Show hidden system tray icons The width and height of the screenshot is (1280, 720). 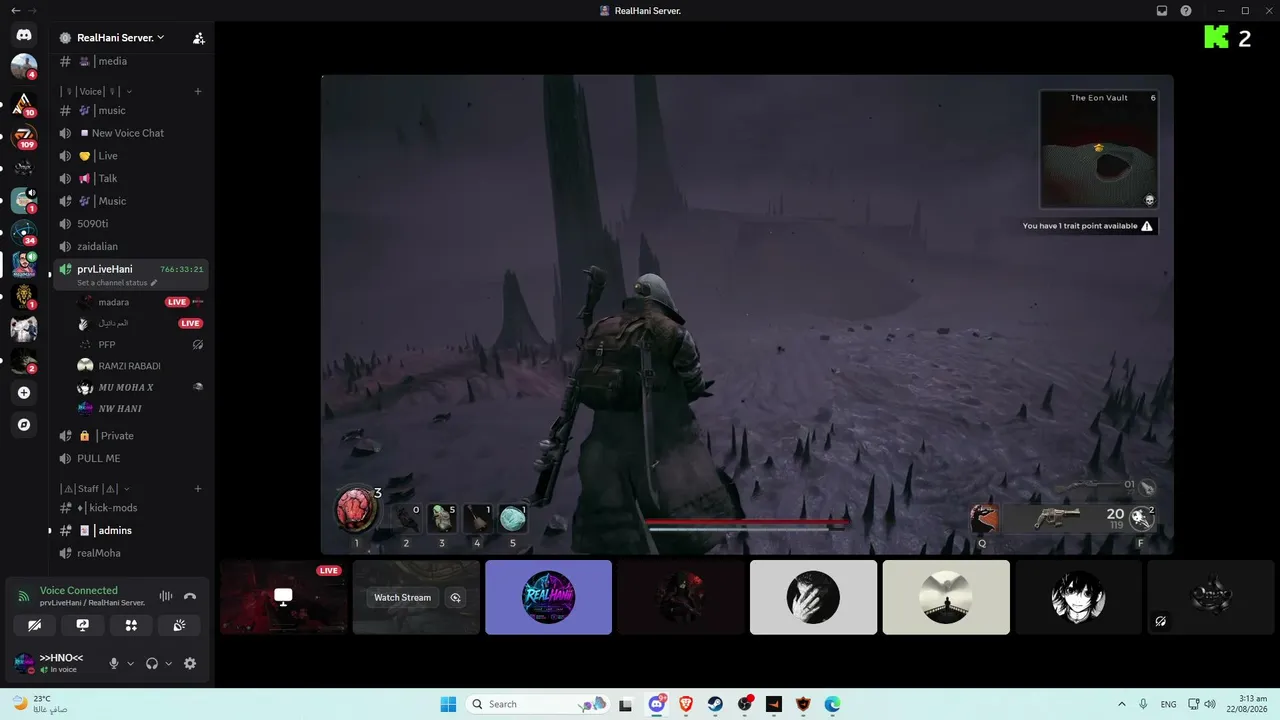pyautogui.click(x=1121, y=704)
